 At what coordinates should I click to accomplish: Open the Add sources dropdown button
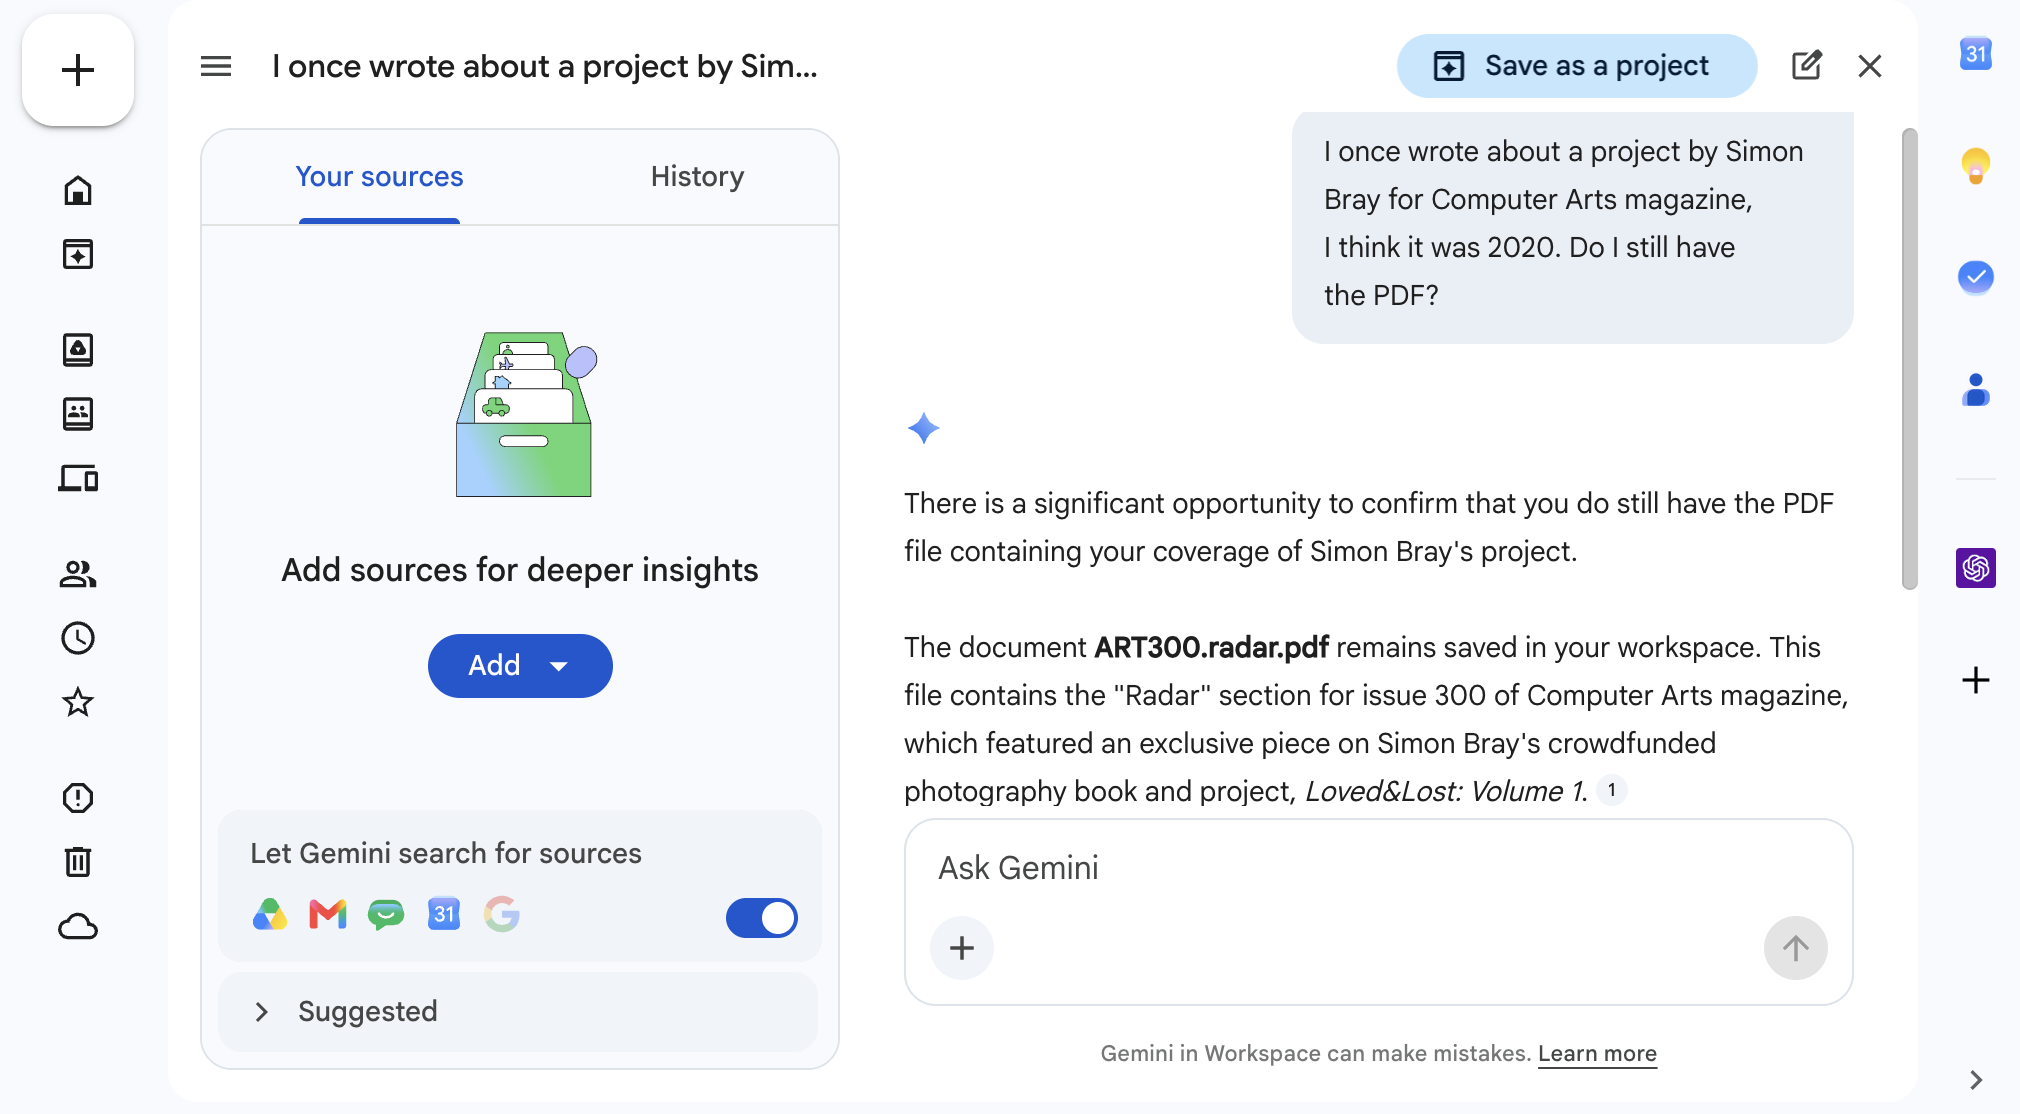[x=520, y=666]
